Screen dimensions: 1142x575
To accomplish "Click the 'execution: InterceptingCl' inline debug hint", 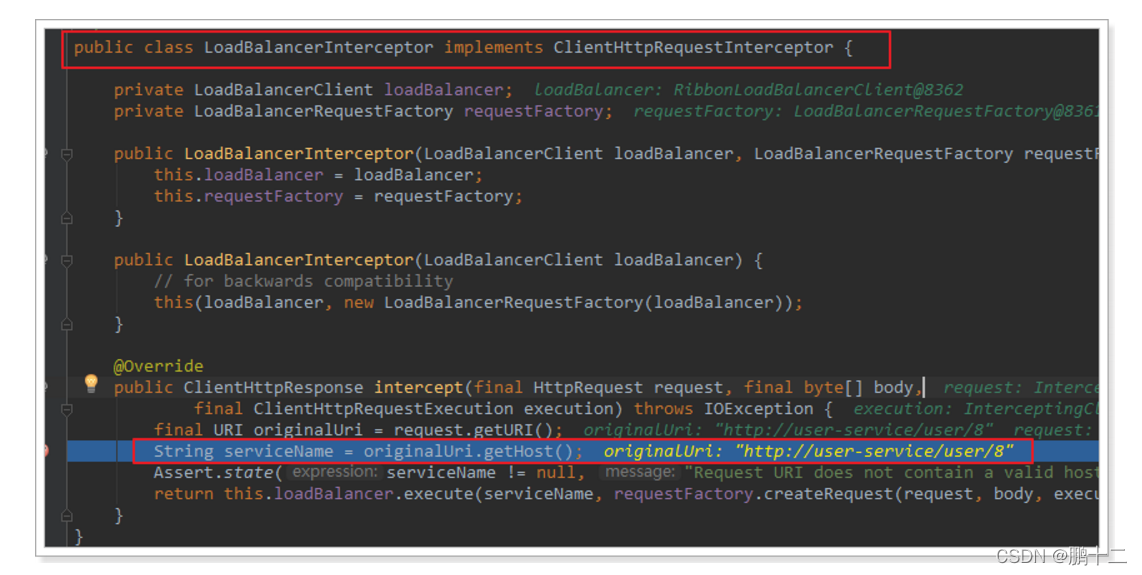I will [976, 409].
